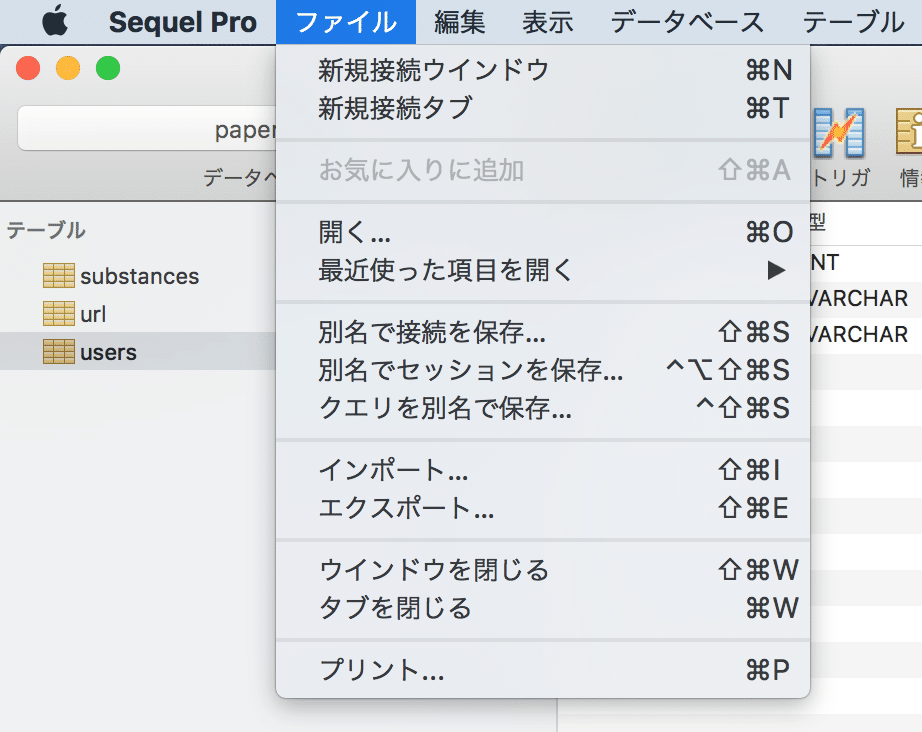Open the database selector dropdown
Image resolution: width=922 pixels, height=732 pixels.
pyautogui.click(x=147, y=129)
